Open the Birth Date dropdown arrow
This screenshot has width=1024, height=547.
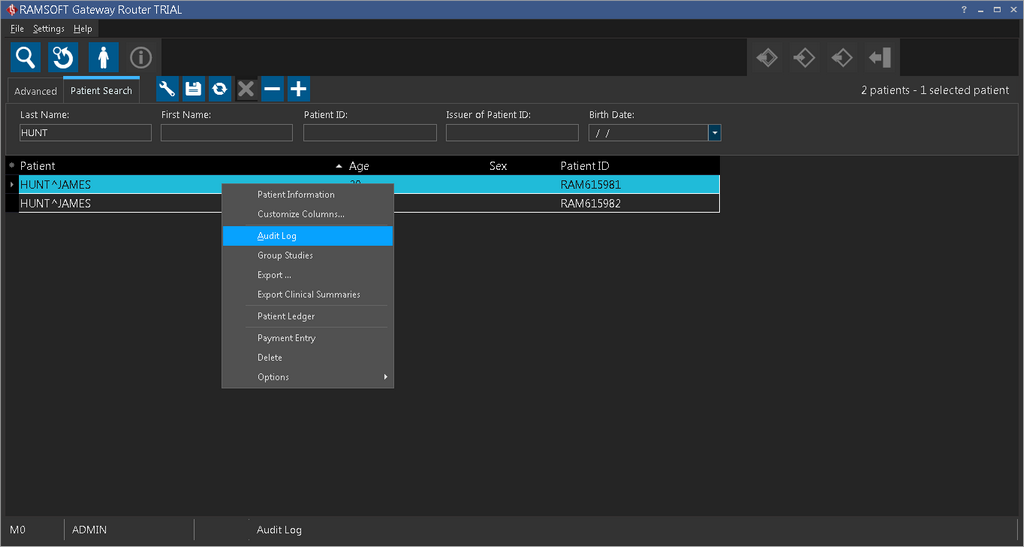pos(714,132)
